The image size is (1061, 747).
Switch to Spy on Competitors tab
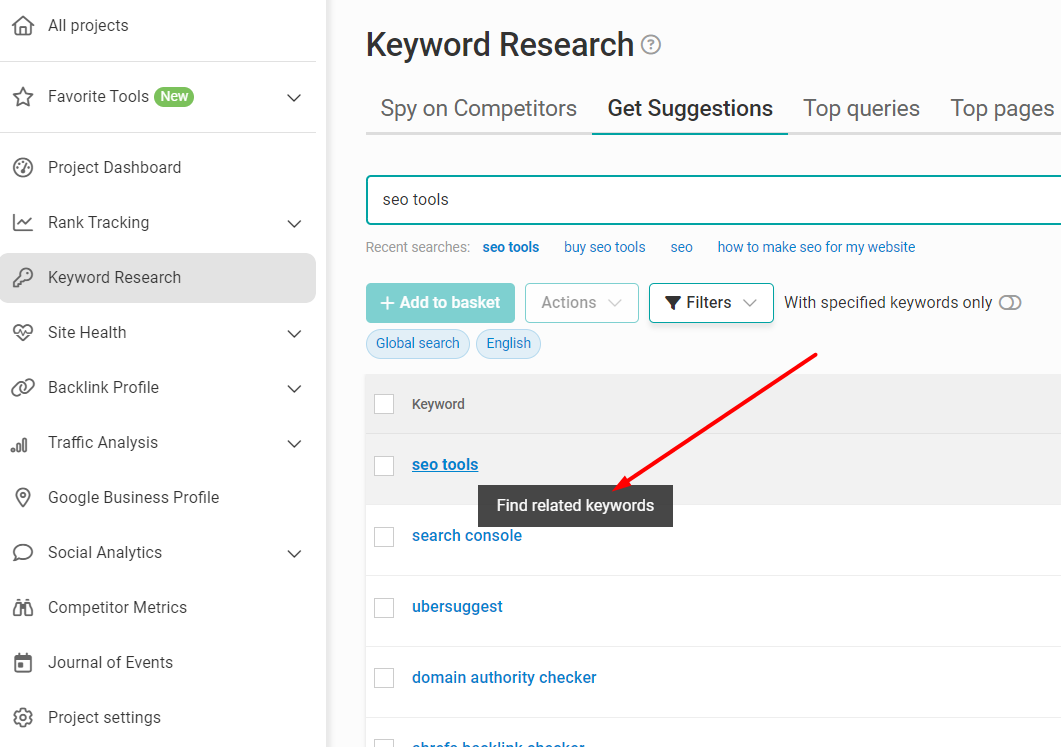point(478,109)
